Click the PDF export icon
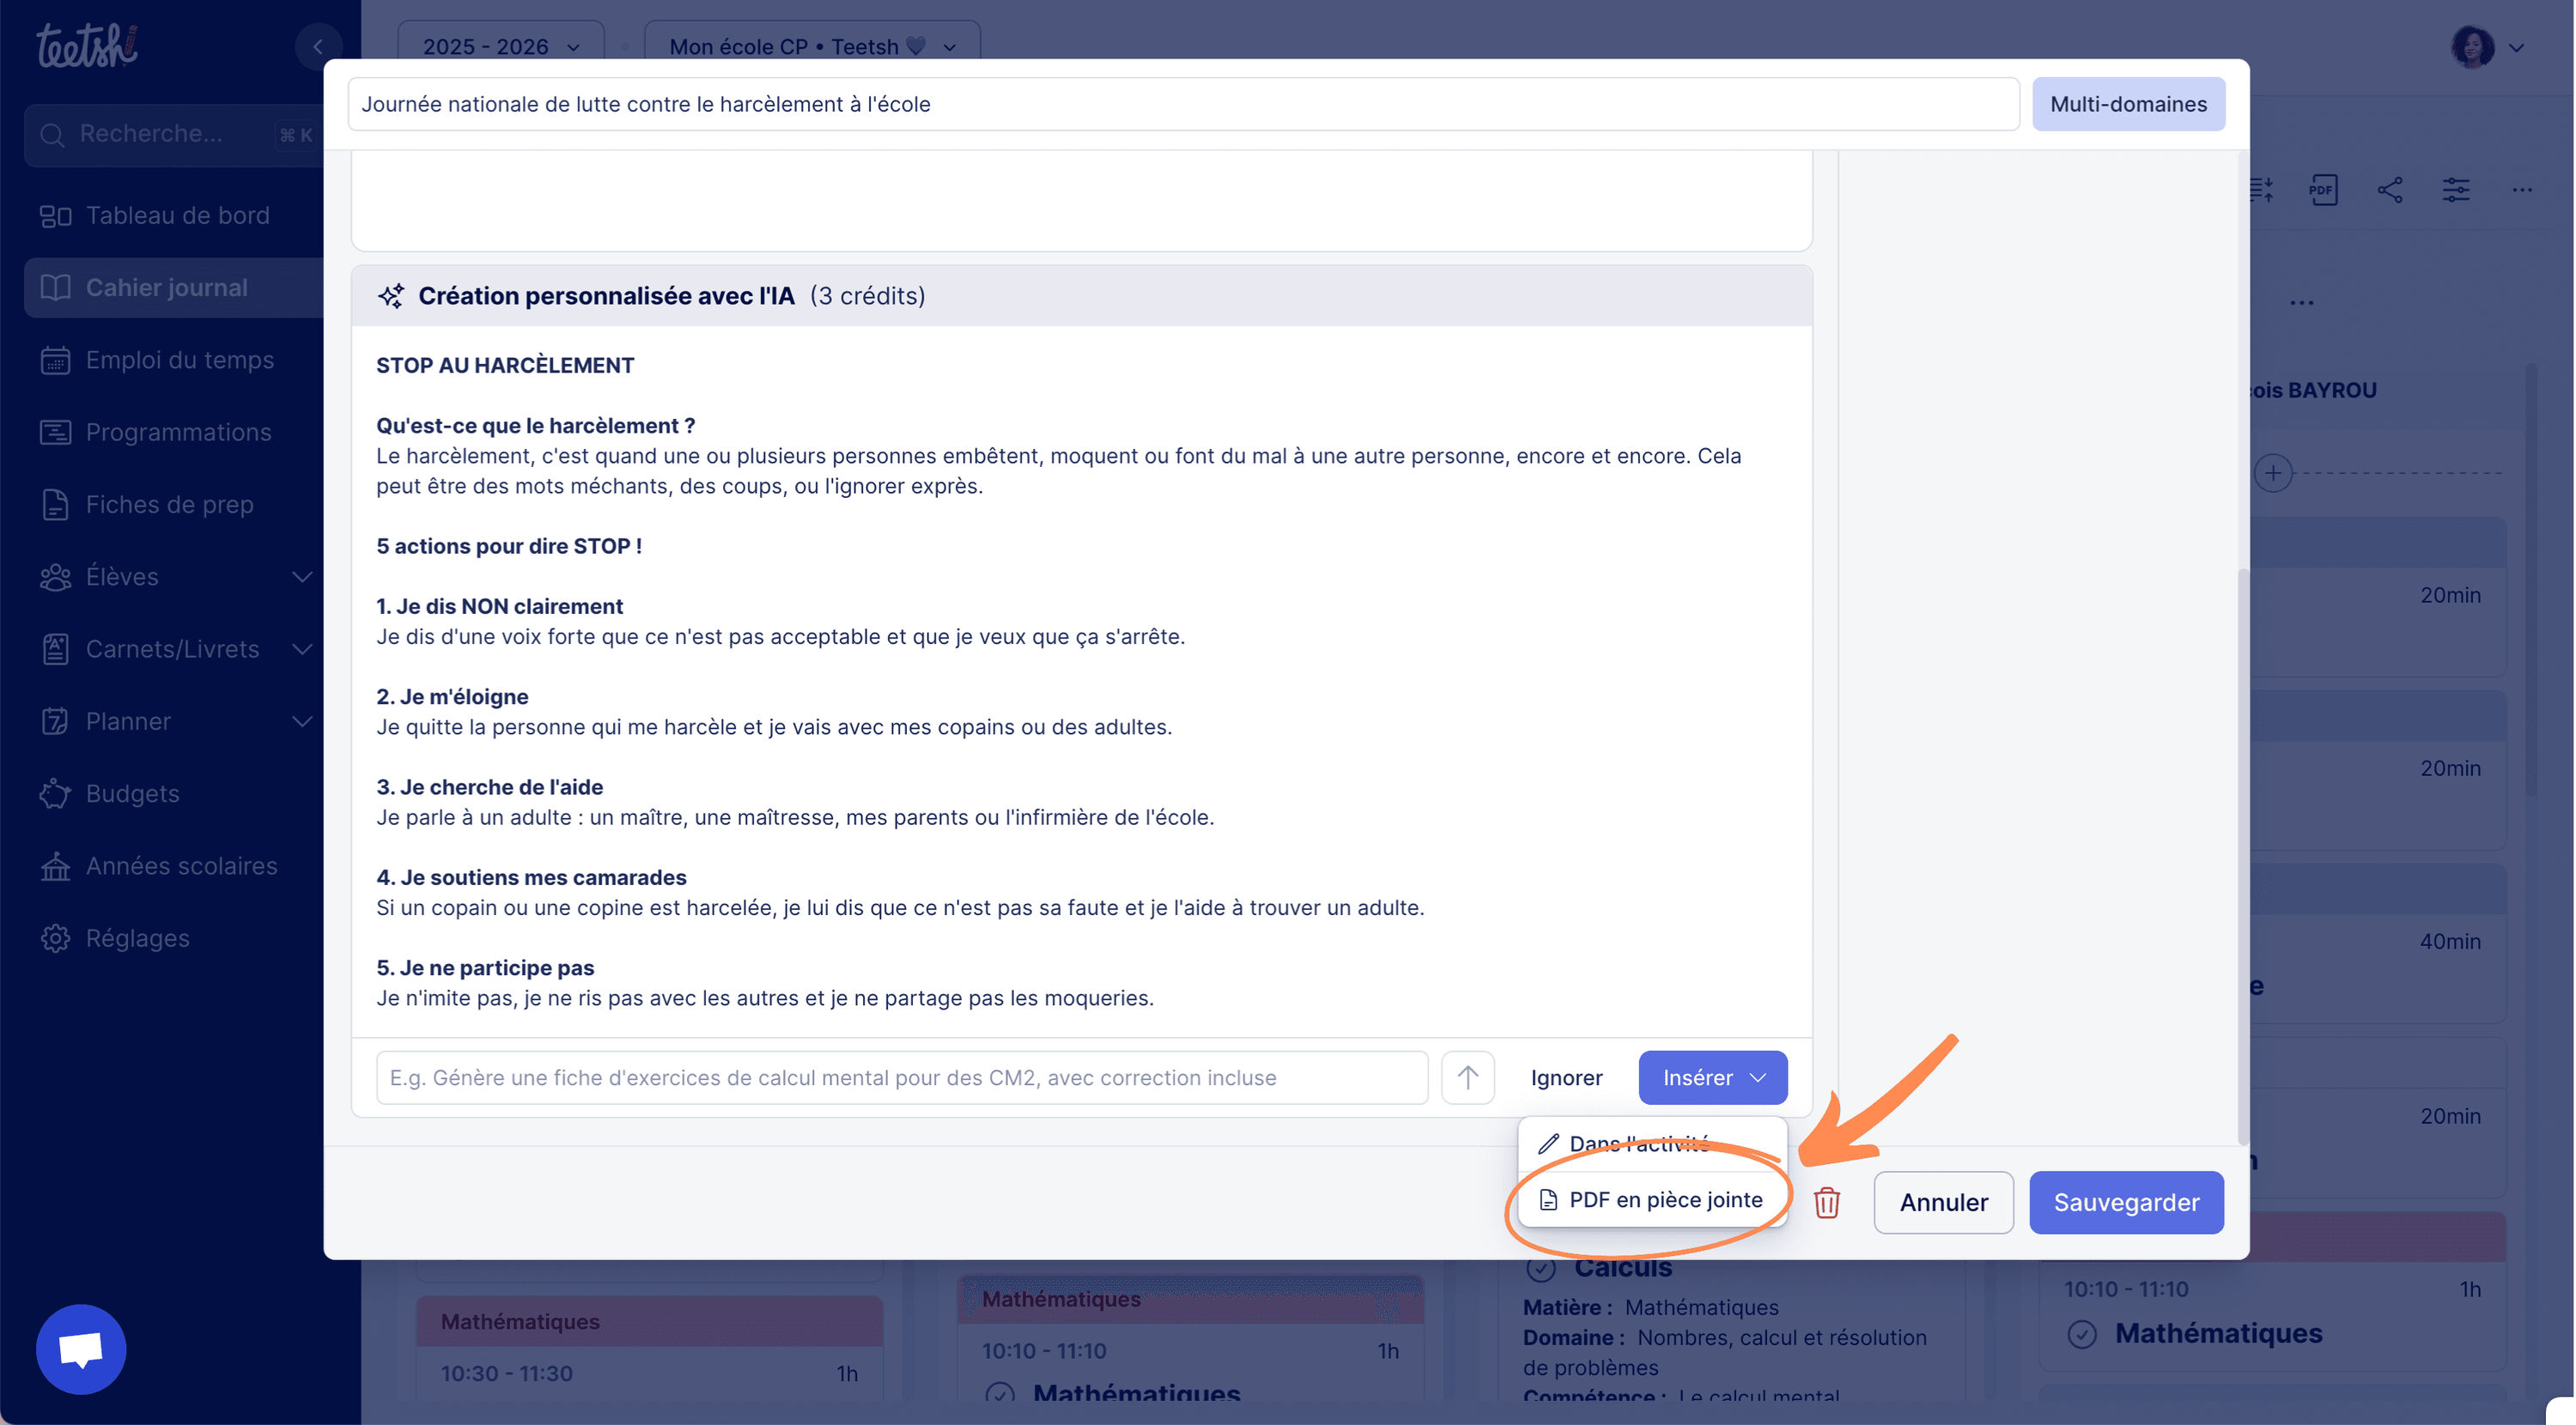Image resolution: width=2576 pixels, height=1425 pixels. click(2322, 190)
